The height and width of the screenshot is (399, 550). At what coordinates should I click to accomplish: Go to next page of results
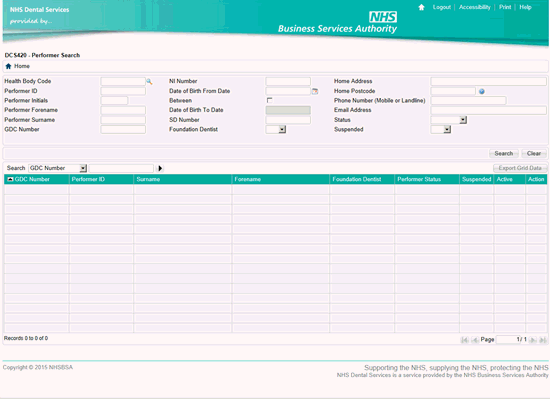[x=533, y=340]
